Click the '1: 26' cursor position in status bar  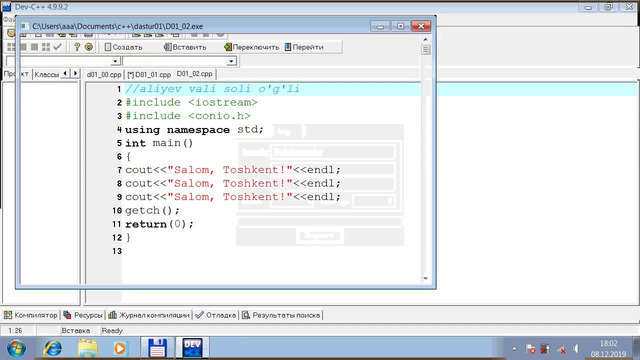[15, 331]
